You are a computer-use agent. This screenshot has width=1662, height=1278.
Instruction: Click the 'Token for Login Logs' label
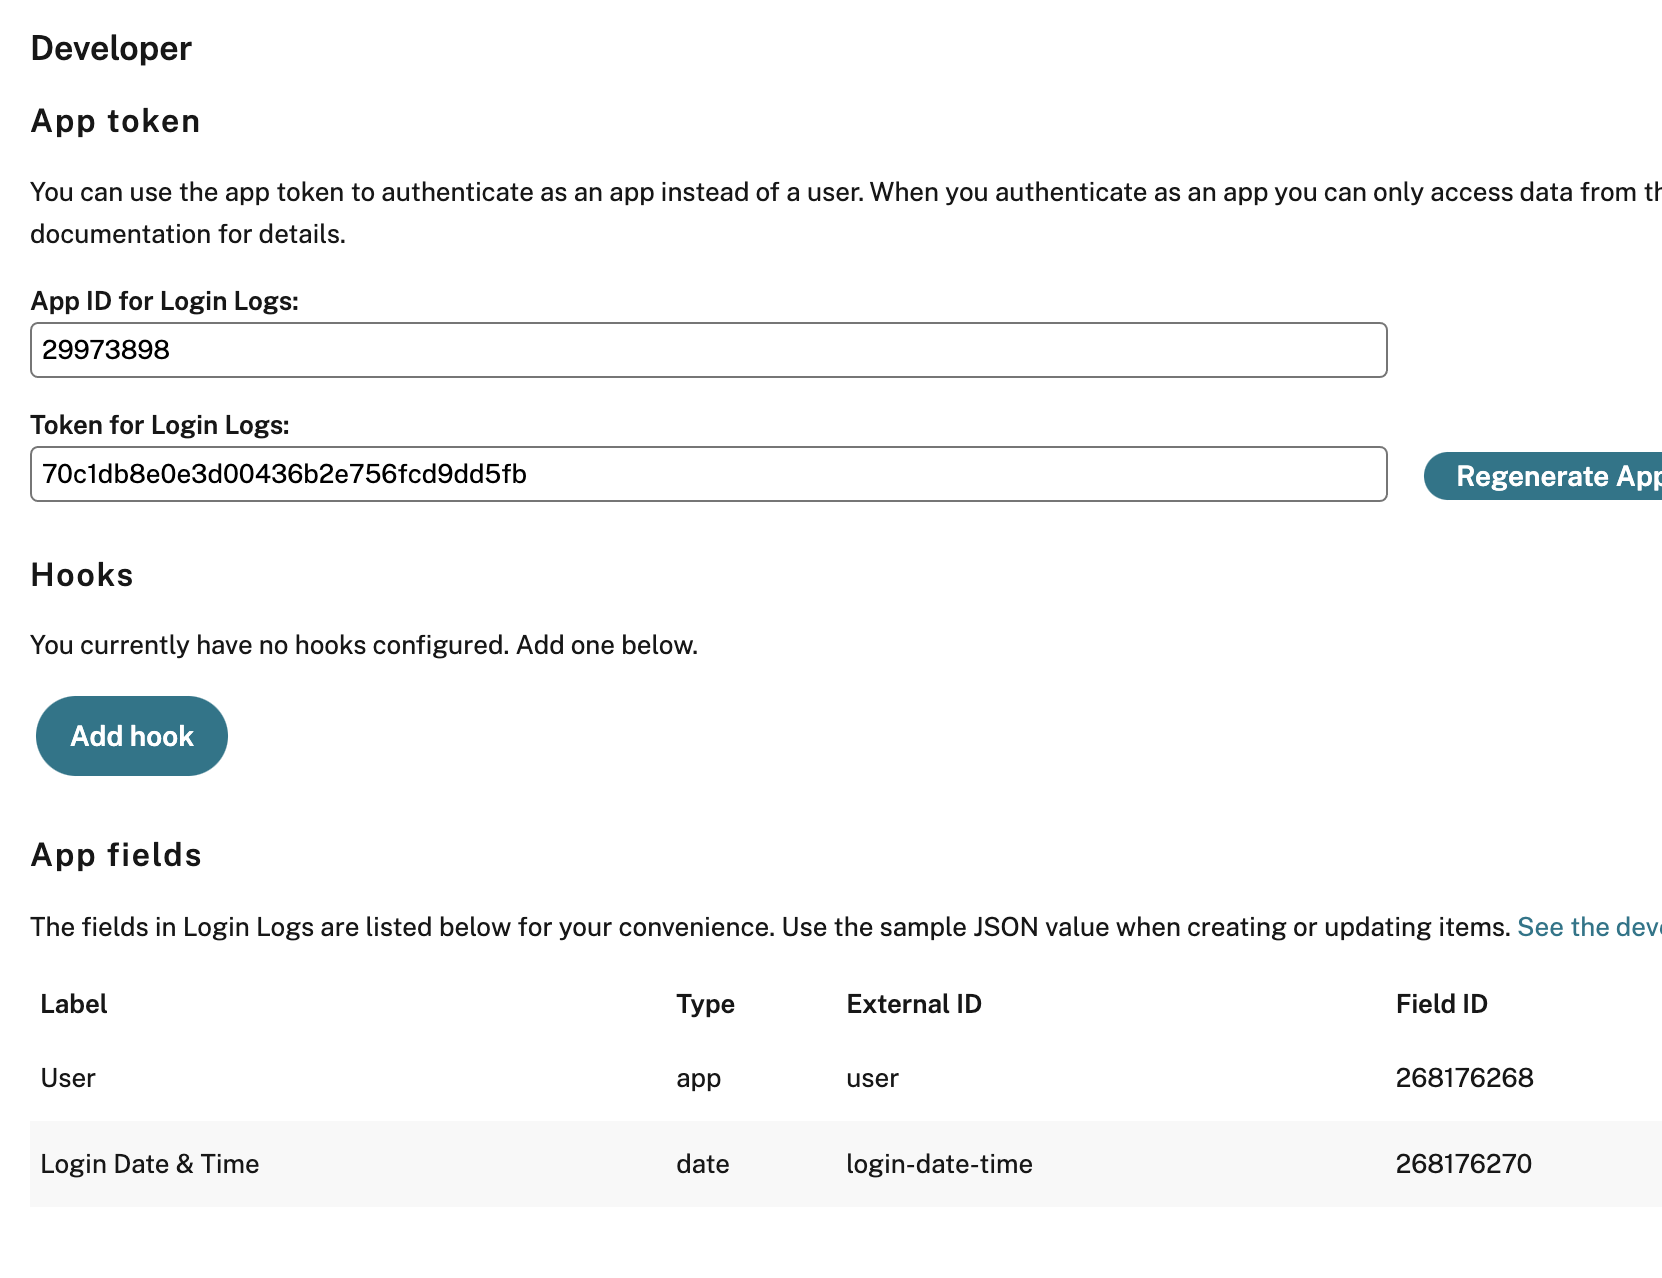160,425
